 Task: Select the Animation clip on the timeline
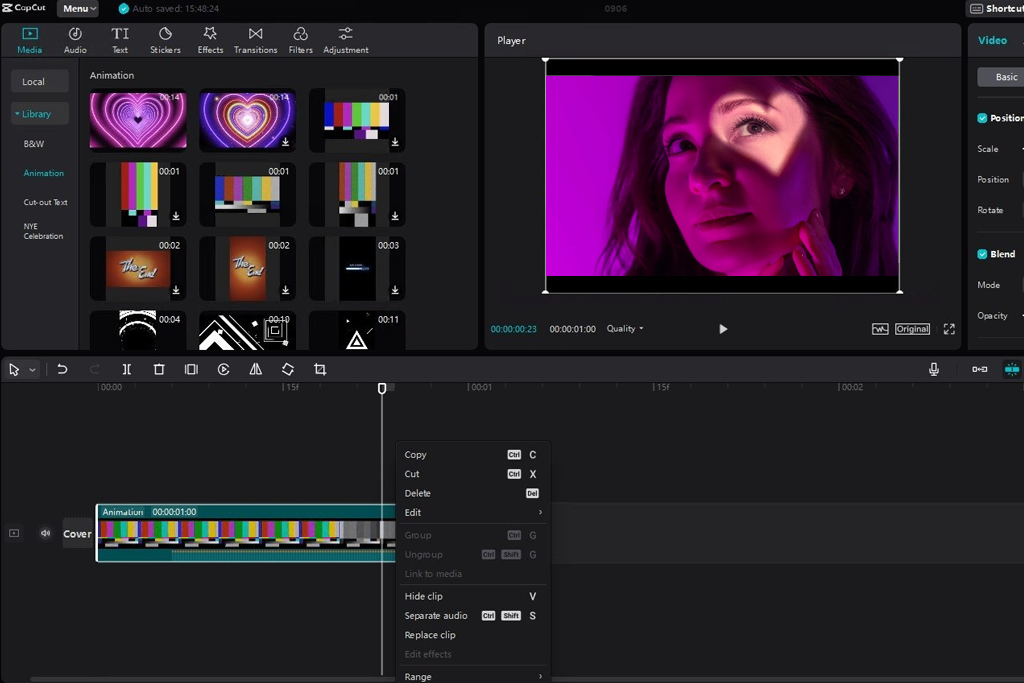click(x=246, y=533)
